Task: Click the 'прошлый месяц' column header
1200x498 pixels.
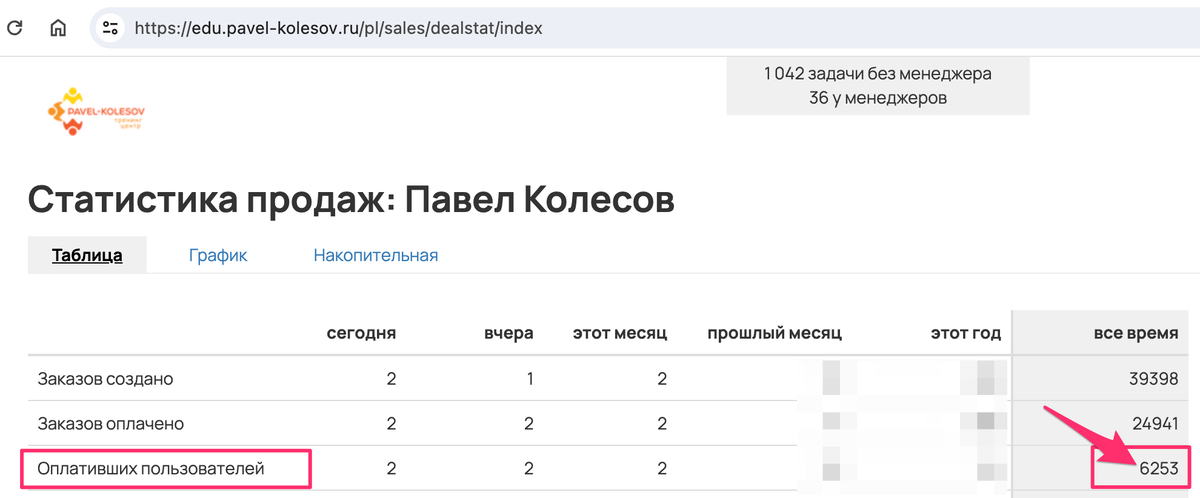Action: click(775, 333)
